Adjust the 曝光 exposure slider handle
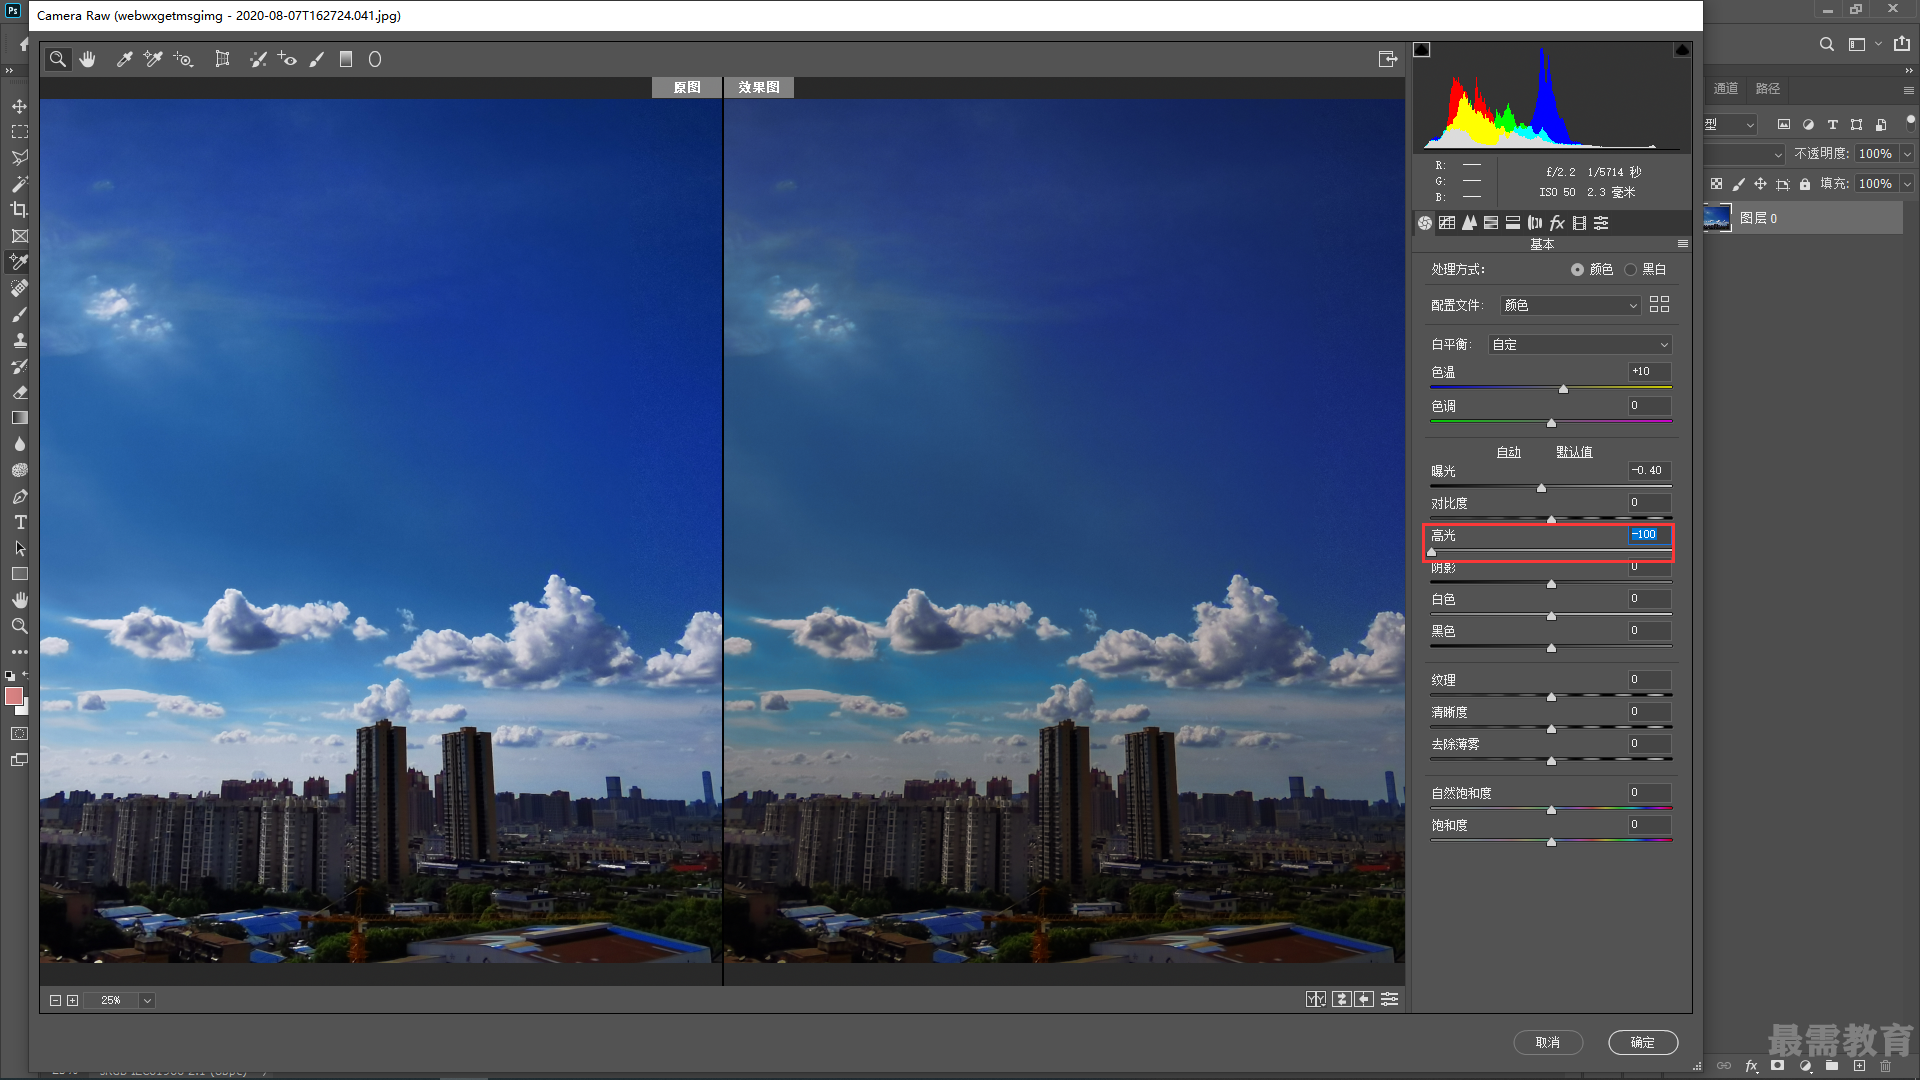1920x1080 pixels. (x=1541, y=488)
